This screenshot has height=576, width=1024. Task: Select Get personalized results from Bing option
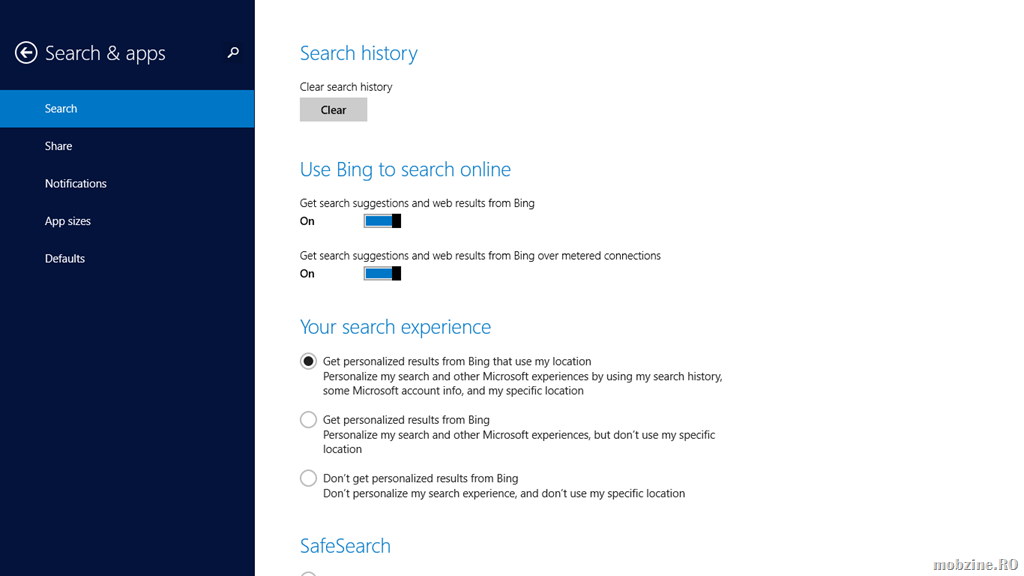tap(308, 419)
